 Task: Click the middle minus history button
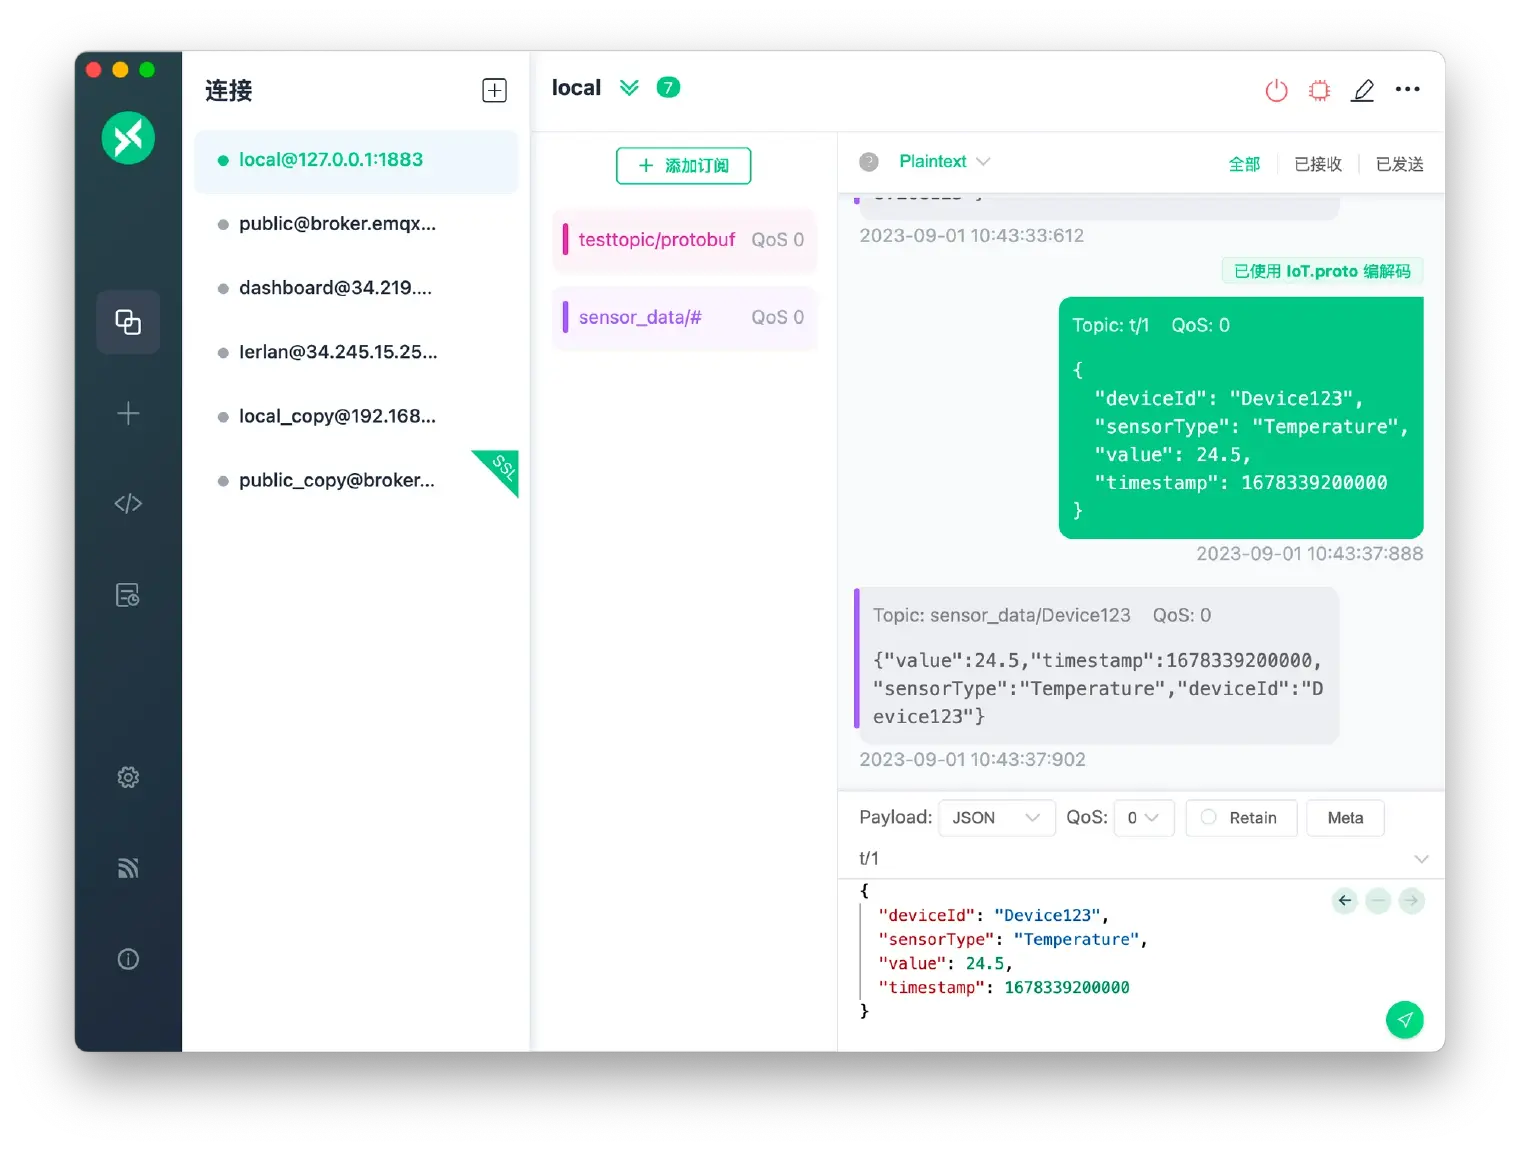[x=1378, y=901]
